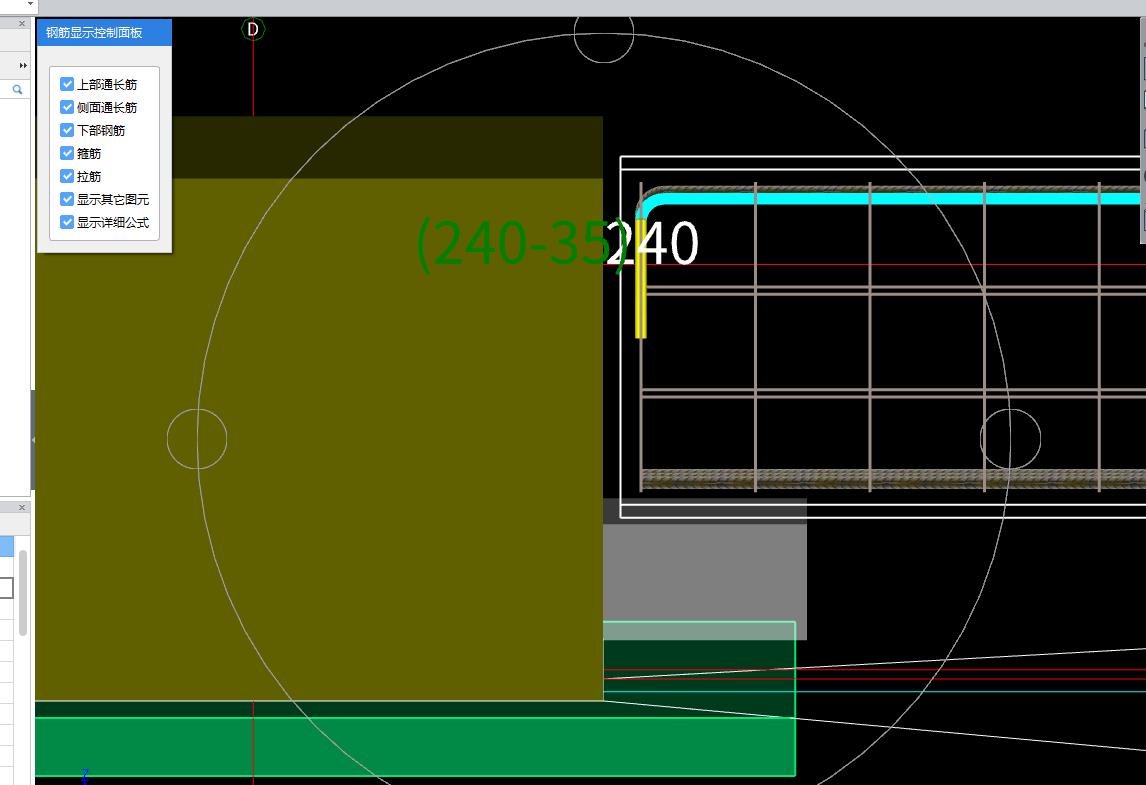Turn off 显示详细公式 option
Viewport: 1146px width, 785px height.
pos(67,223)
